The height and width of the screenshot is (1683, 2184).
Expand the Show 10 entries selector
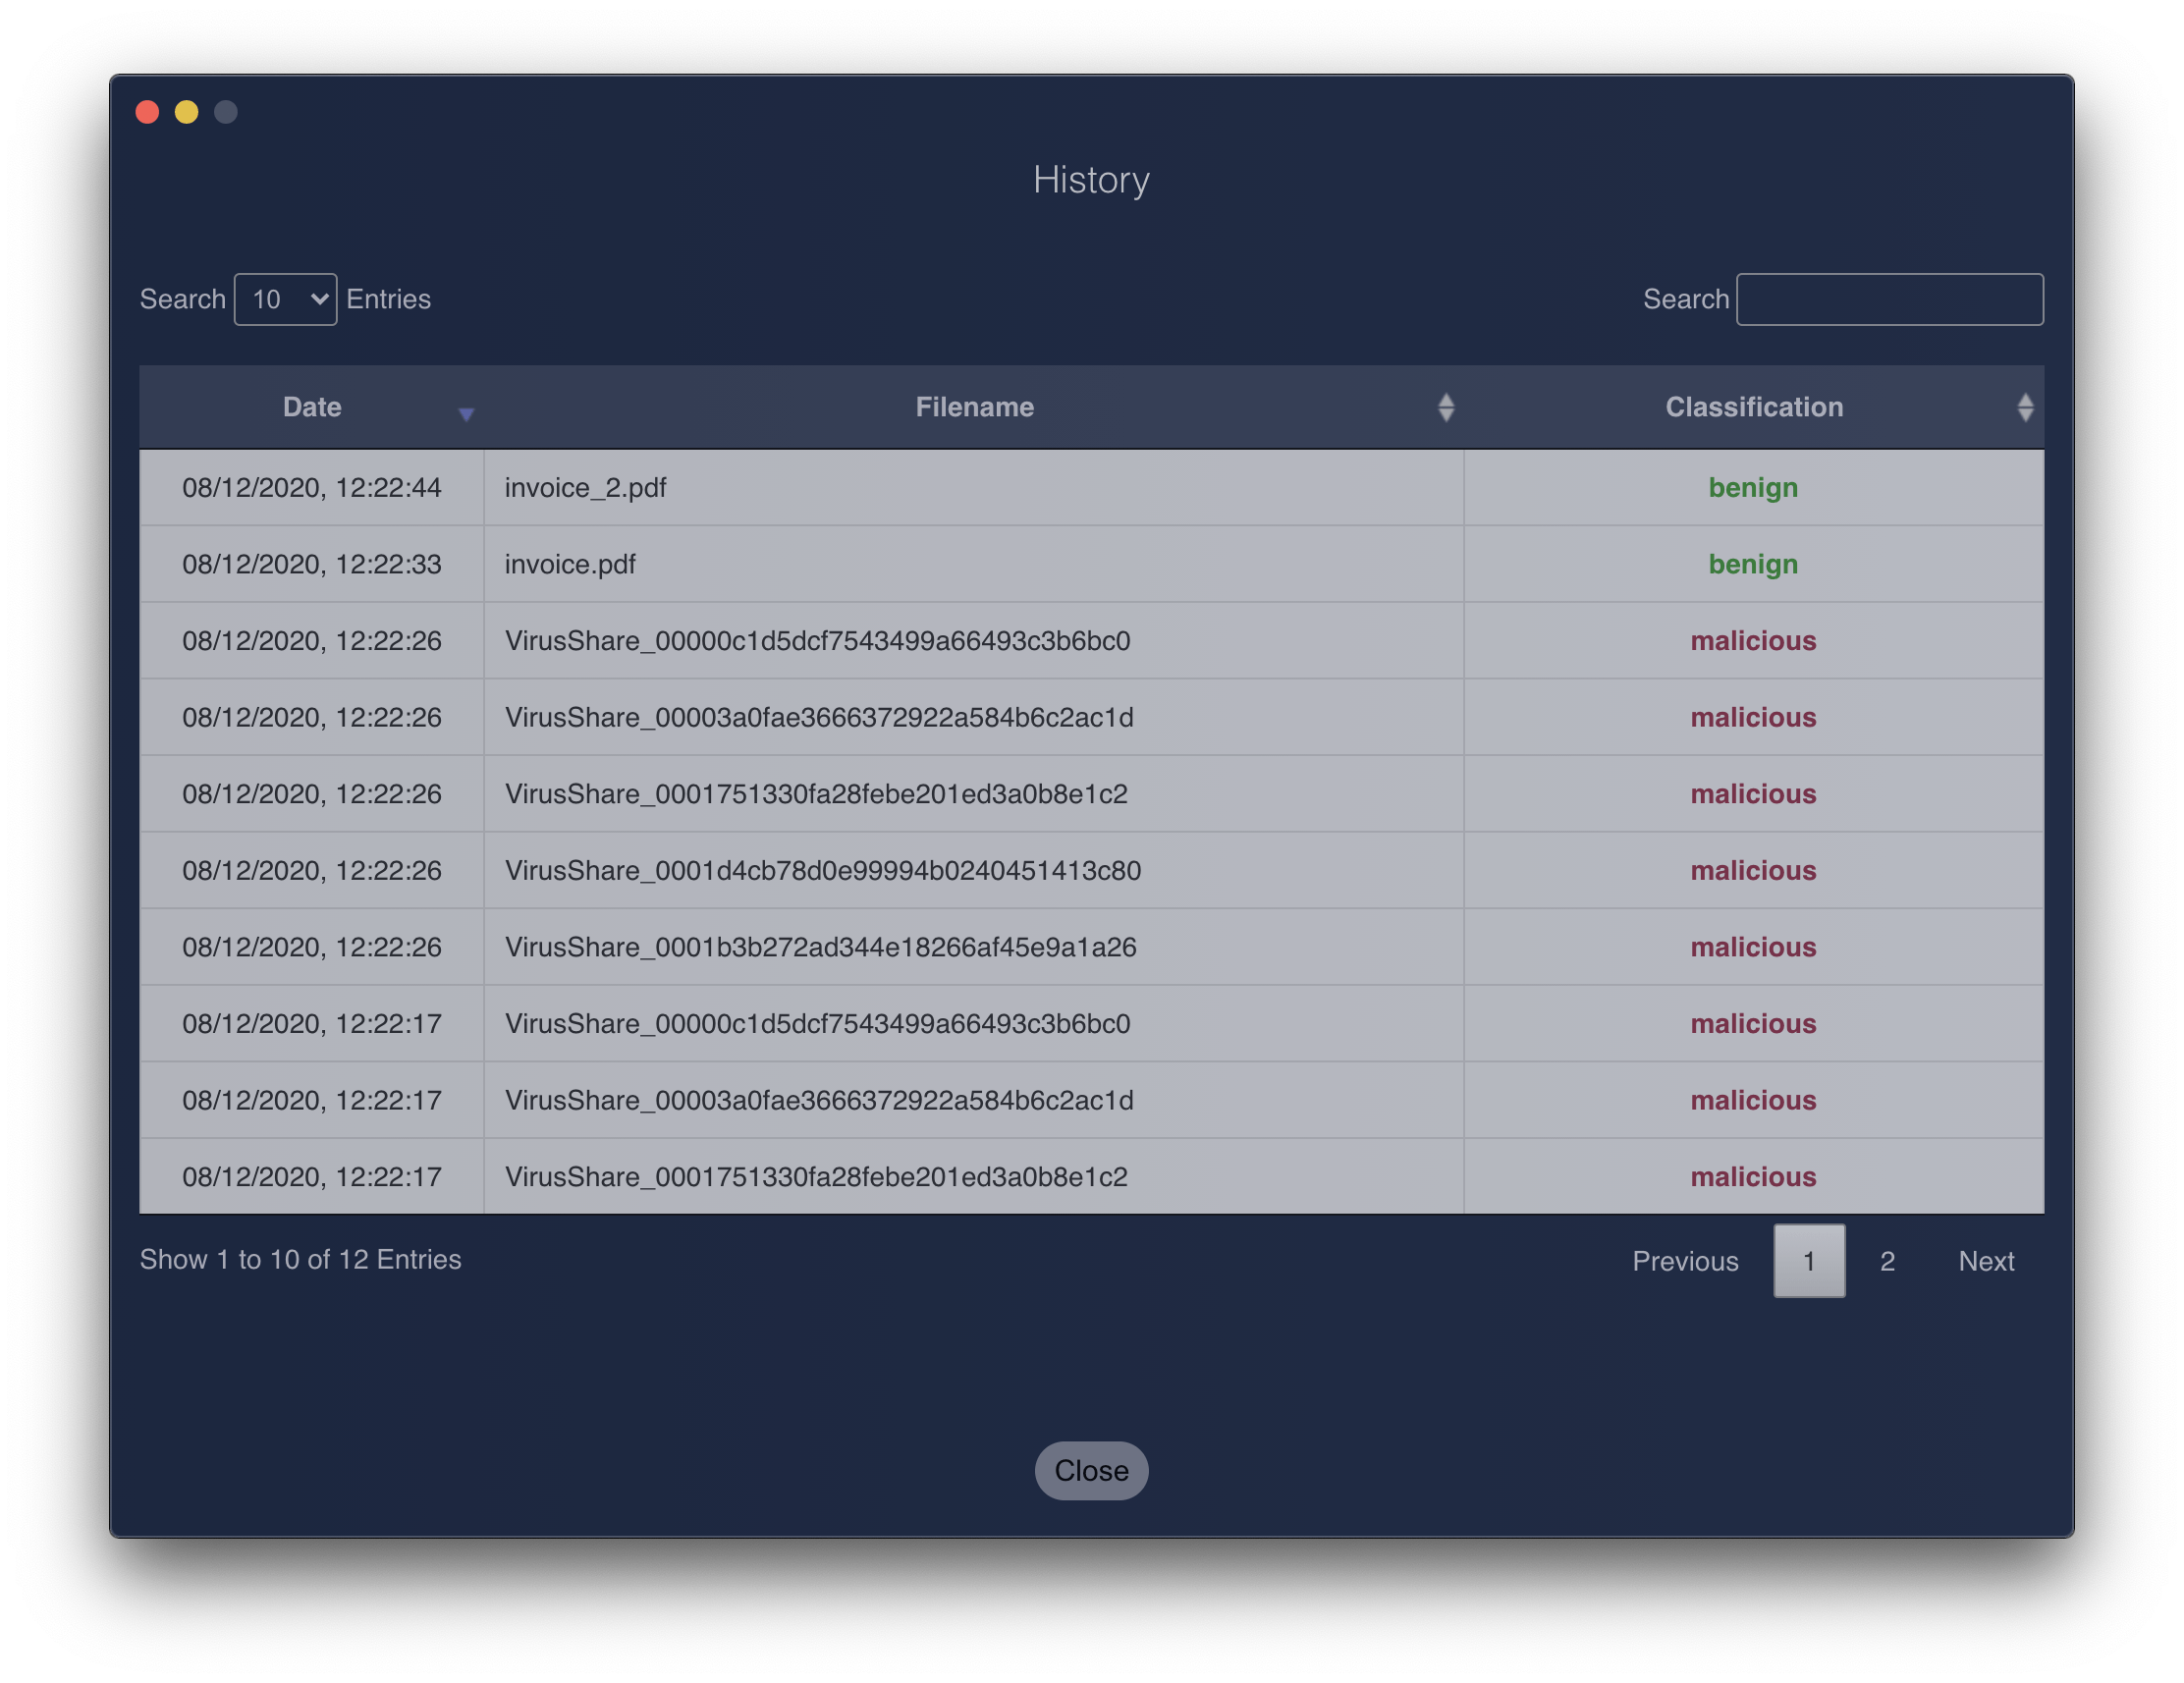click(285, 299)
